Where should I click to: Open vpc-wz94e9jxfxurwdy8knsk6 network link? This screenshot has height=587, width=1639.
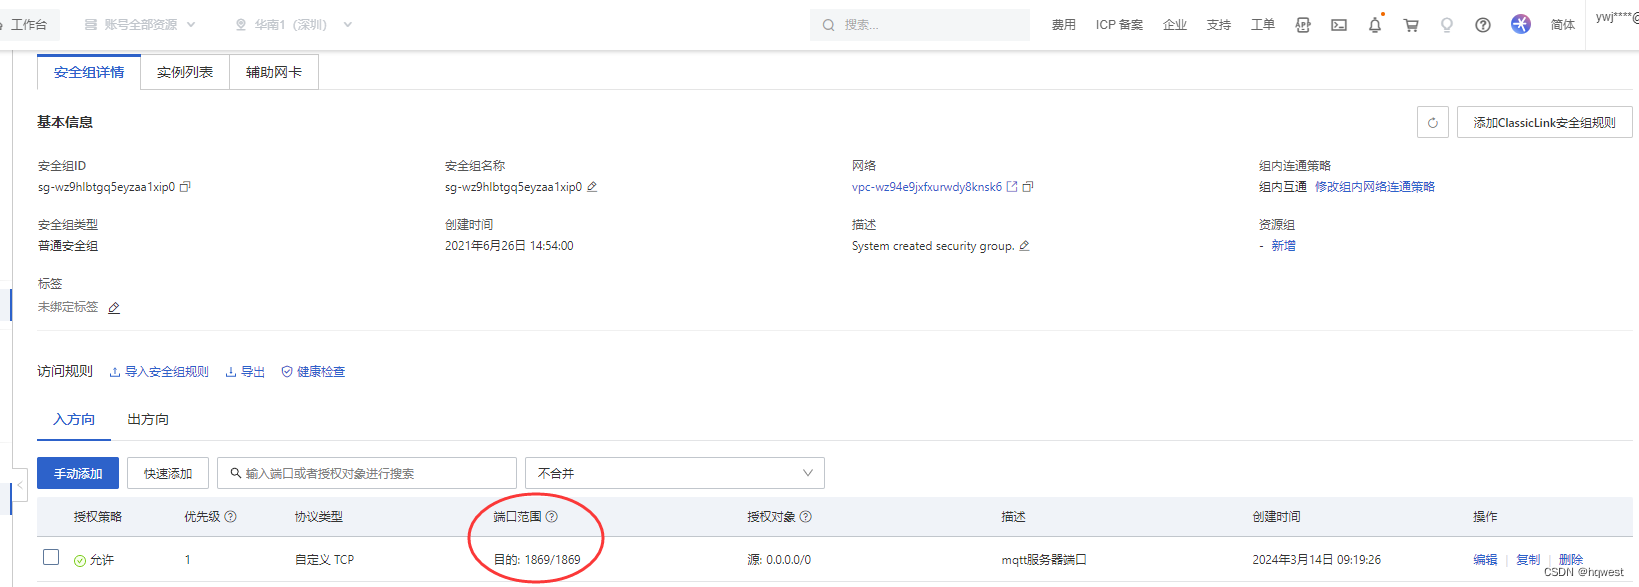(927, 187)
